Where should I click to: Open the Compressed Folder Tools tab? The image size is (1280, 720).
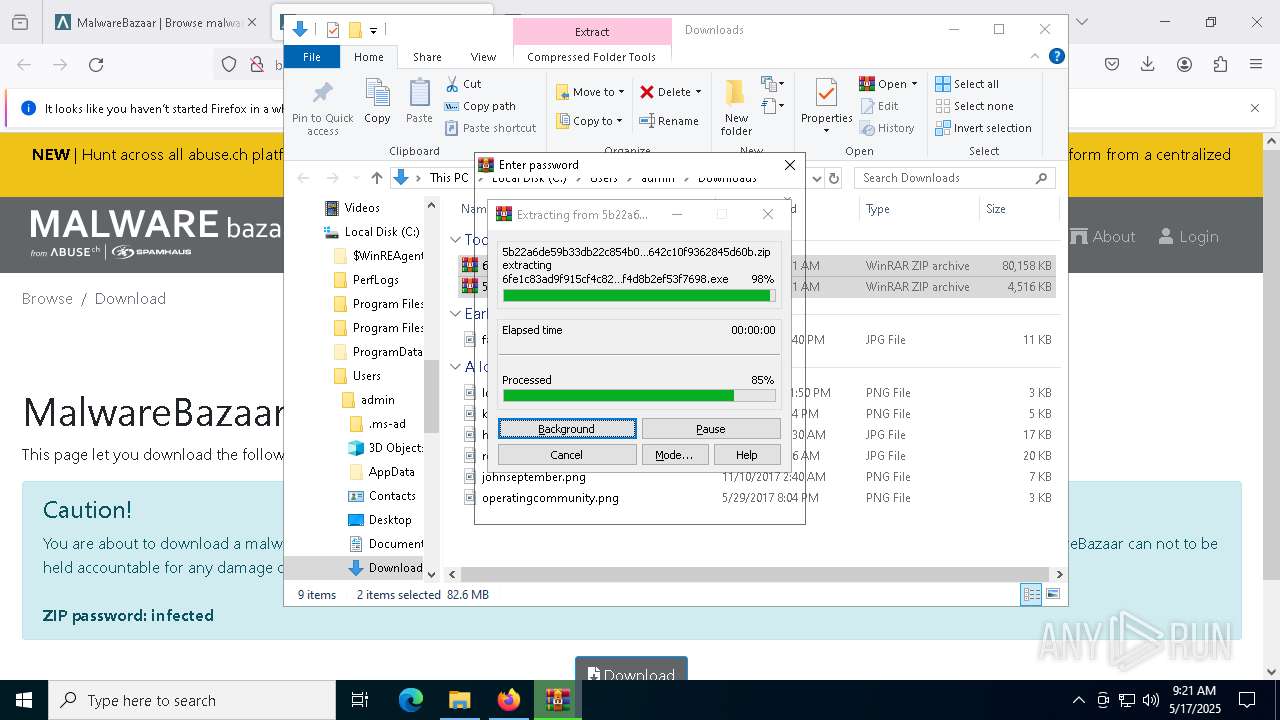pyautogui.click(x=592, y=57)
